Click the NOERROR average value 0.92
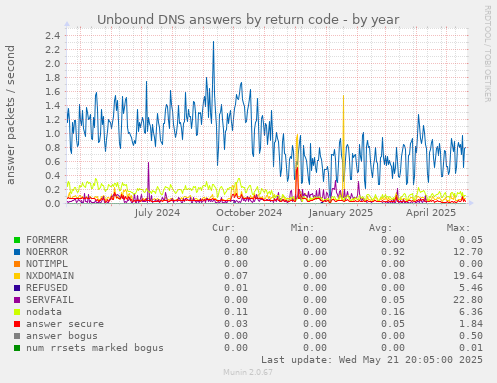Image resolution: width=497 pixels, height=383 pixels. tap(393, 252)
